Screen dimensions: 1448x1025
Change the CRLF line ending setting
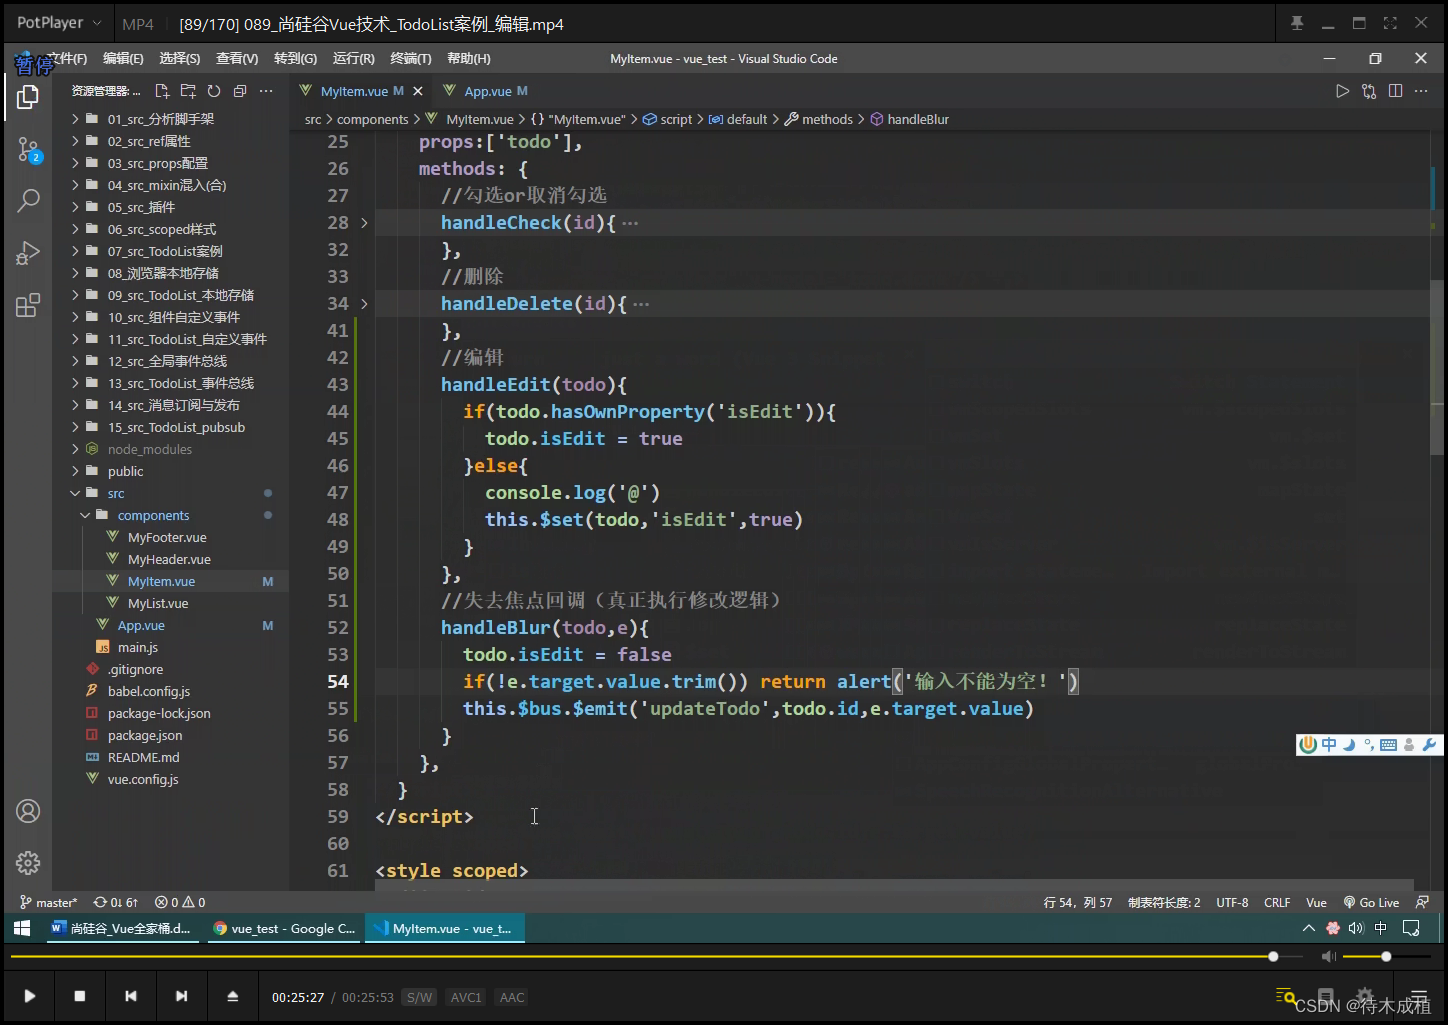pos(1277,902)
